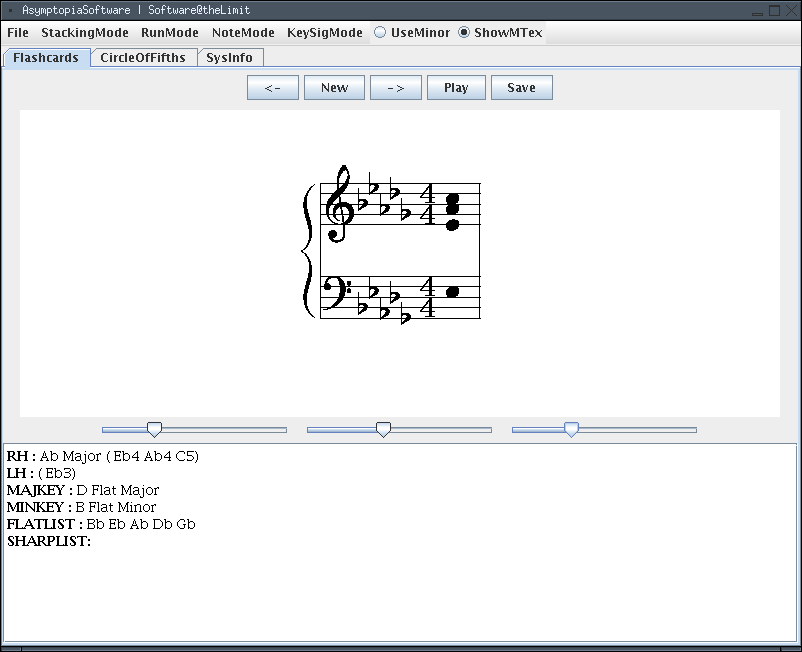The width and height of the screenshot is (802, 652).
Task: Switch to the SysInfo tab
Action: 230,57
